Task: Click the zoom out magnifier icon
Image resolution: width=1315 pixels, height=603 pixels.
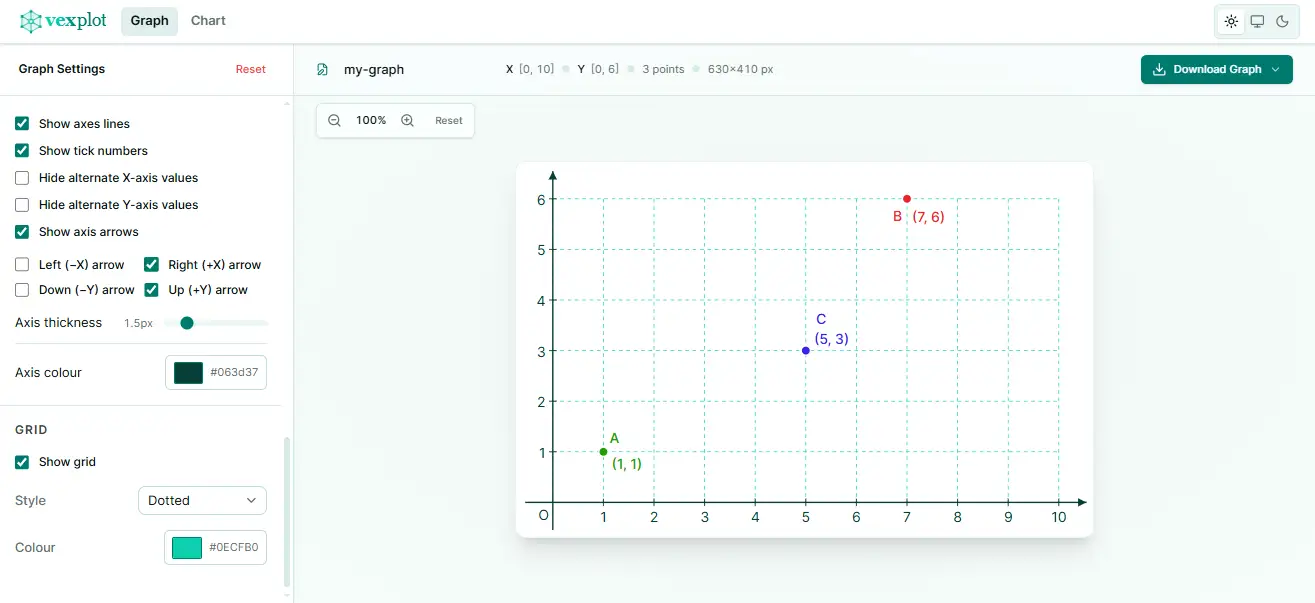Action: coord(335,120)
